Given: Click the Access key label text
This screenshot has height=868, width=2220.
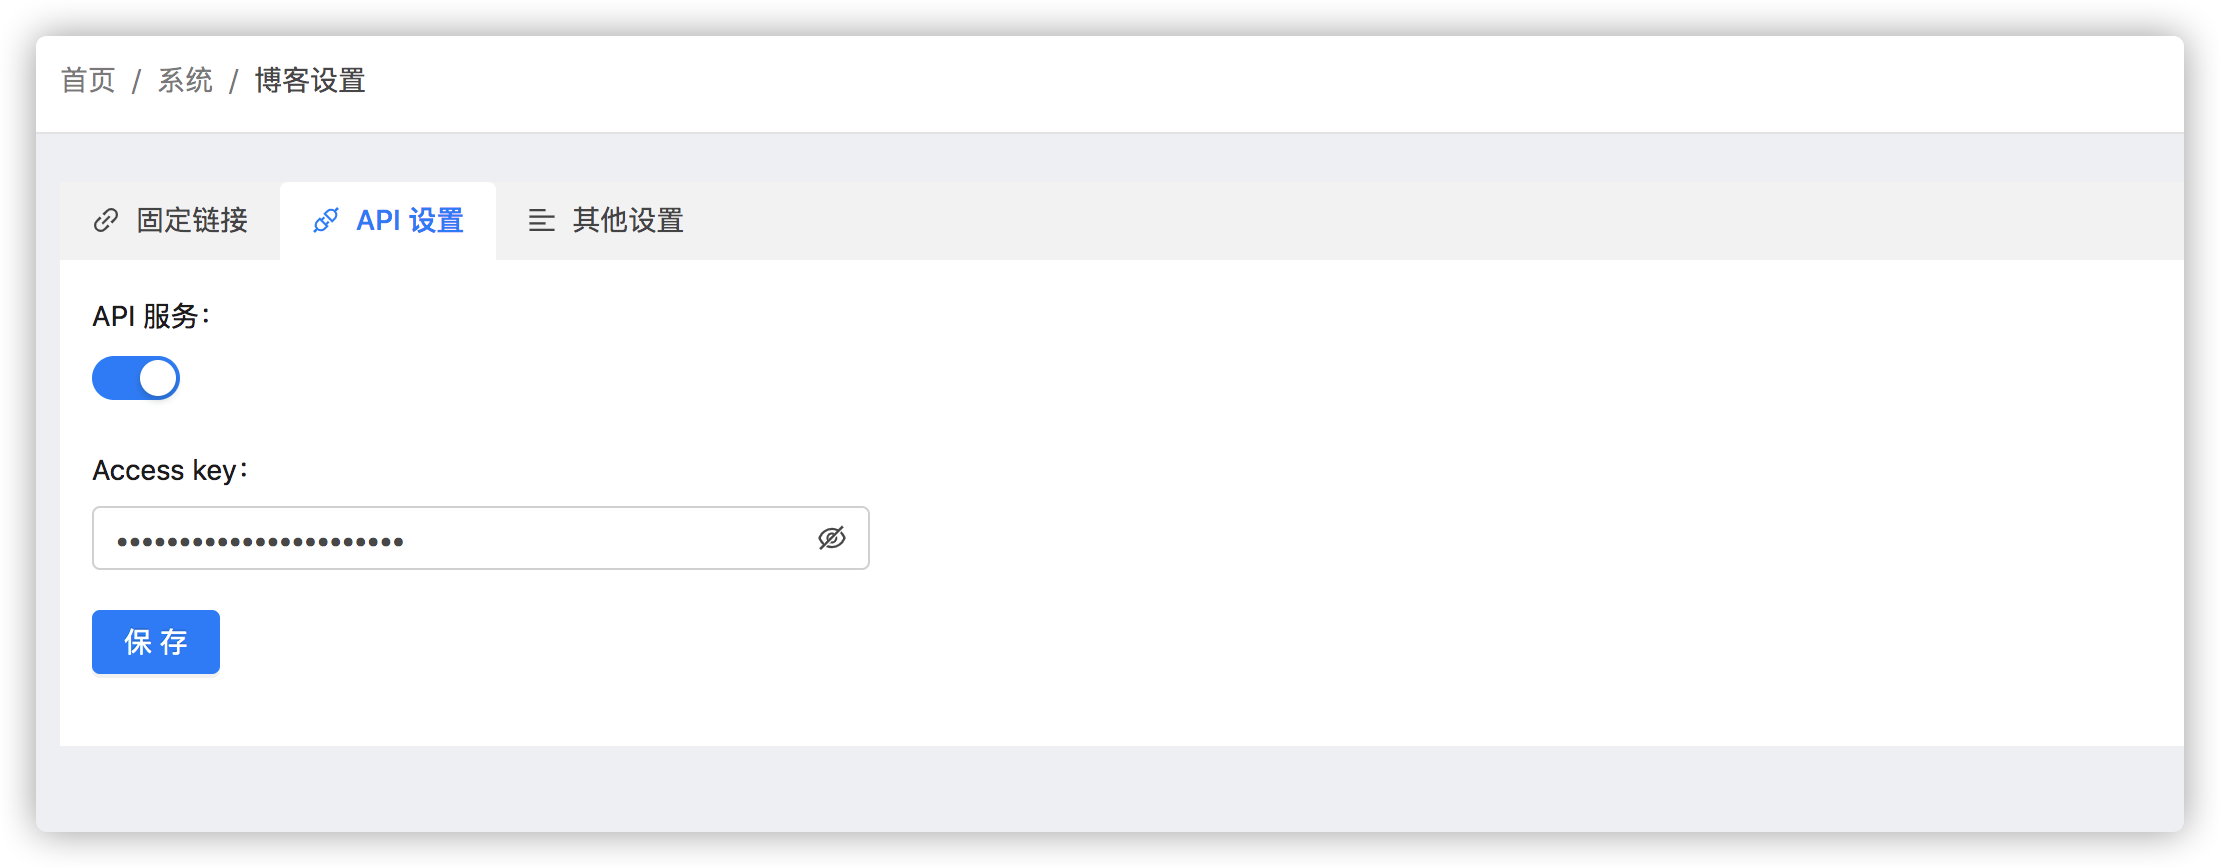Looking at the screenshot, I should coord(170,470).
